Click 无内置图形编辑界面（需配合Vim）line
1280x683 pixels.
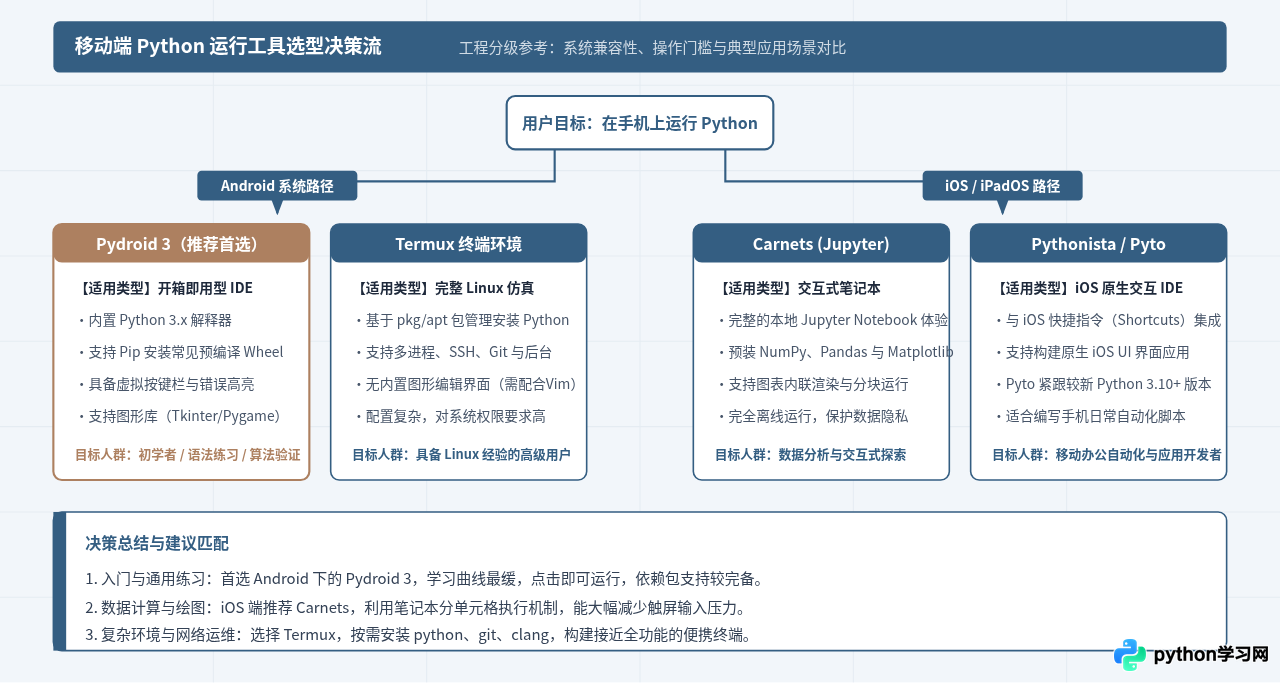point(468,384)
